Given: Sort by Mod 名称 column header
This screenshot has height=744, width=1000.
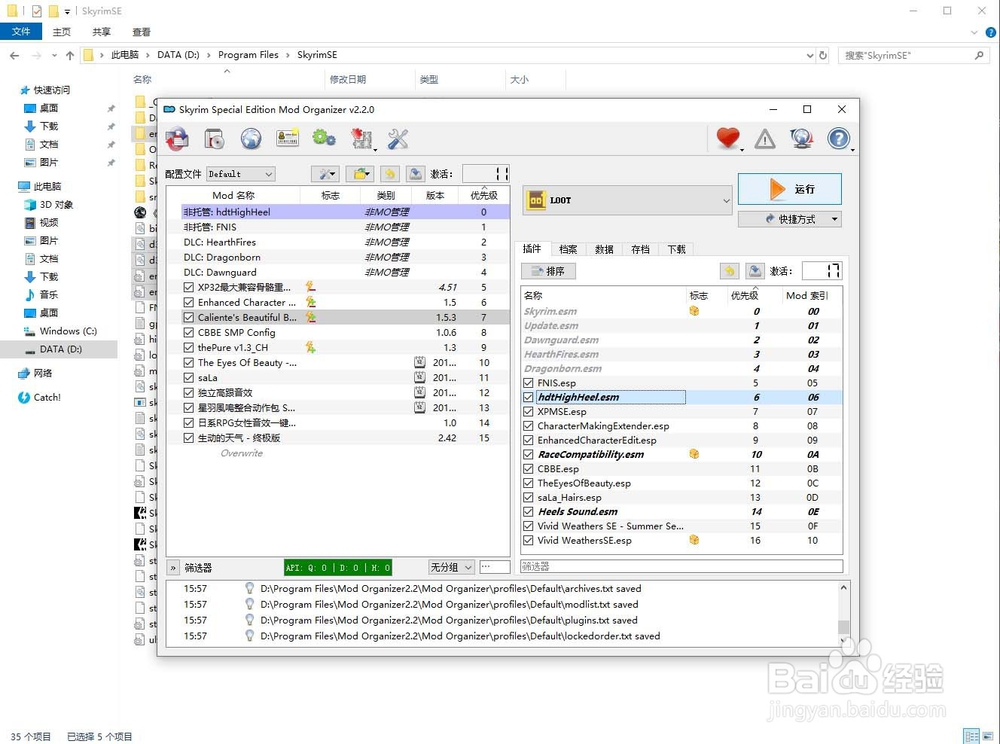Looking at the screenshot, I should tap(233, 195).
